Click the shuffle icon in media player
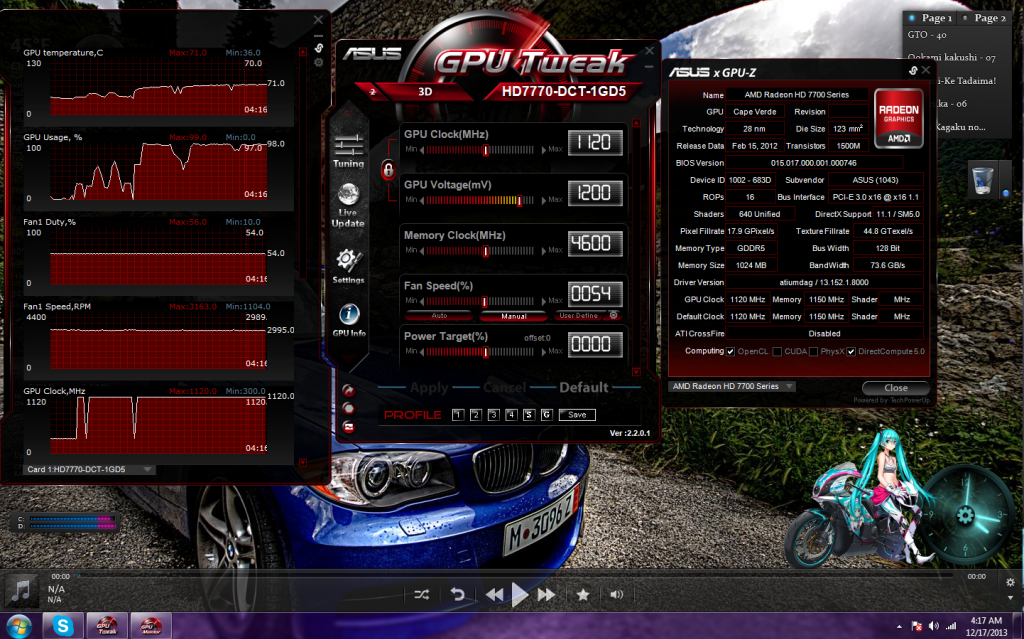Image resolution: width=1024 pixels, height=639 pixels. 422,594
